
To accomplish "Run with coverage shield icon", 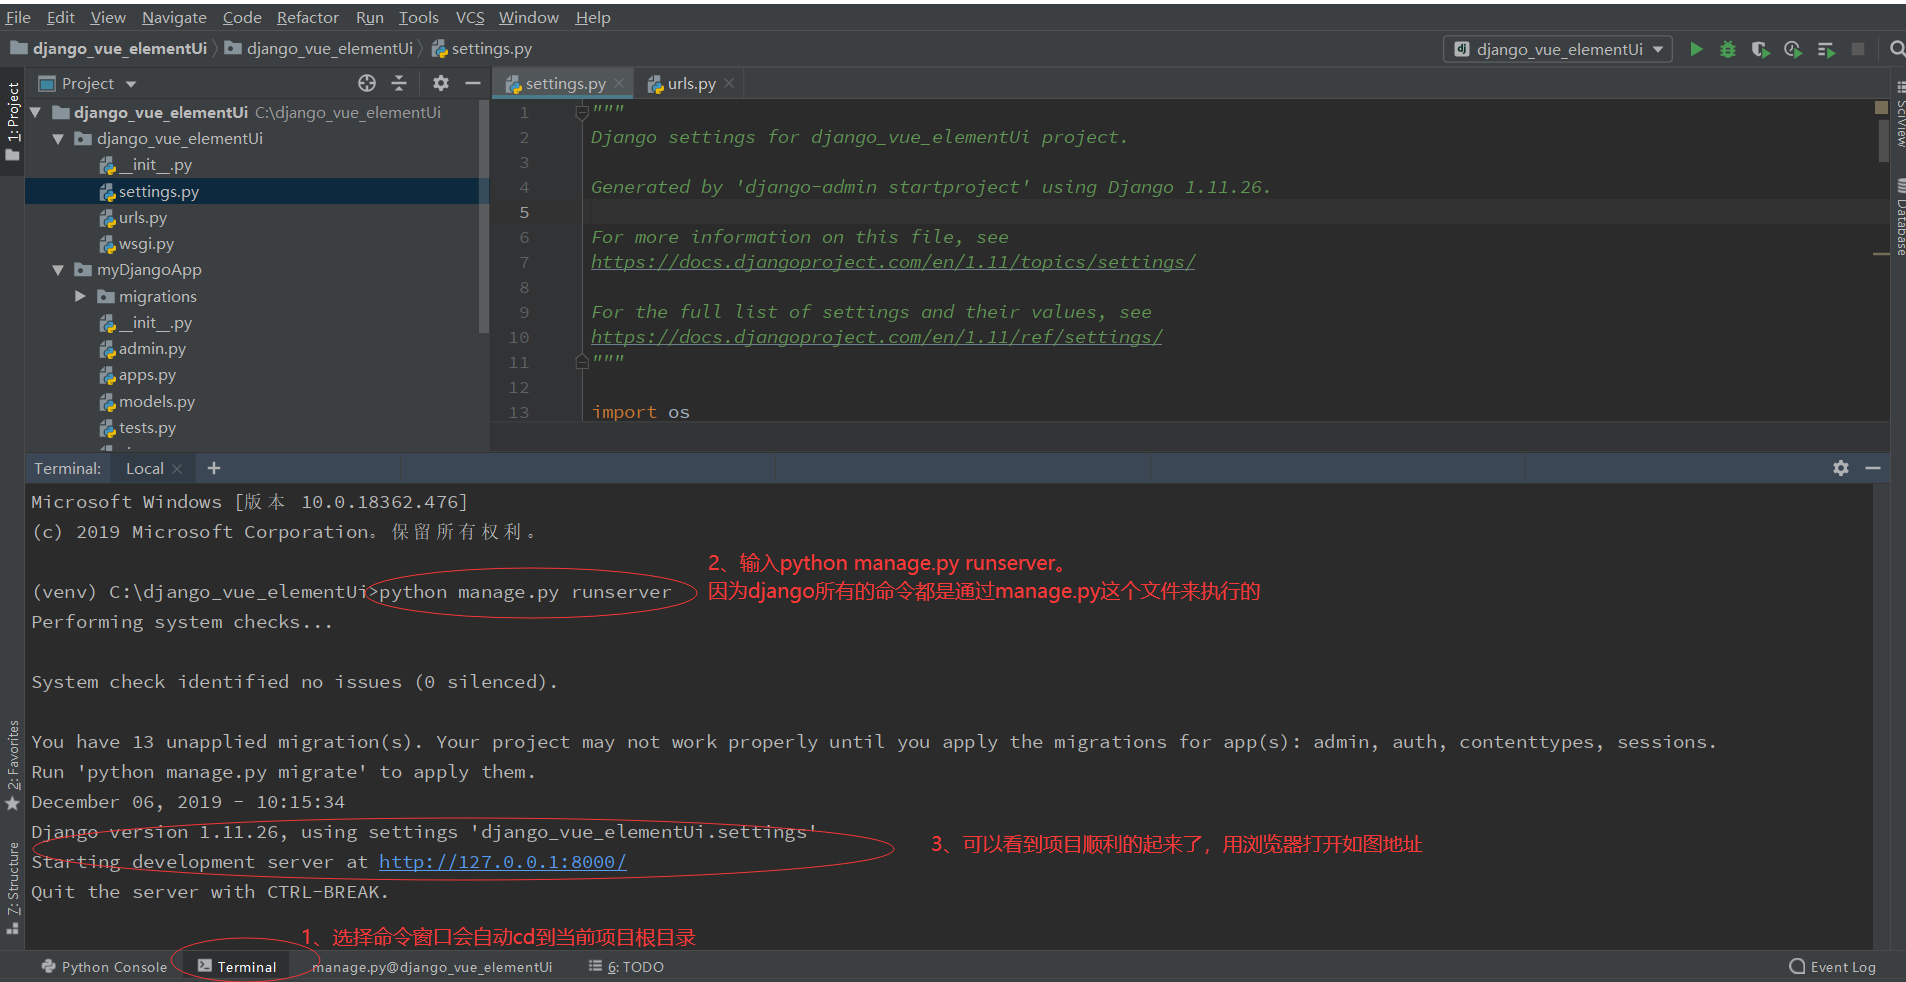I will (x=1760, y=49).
